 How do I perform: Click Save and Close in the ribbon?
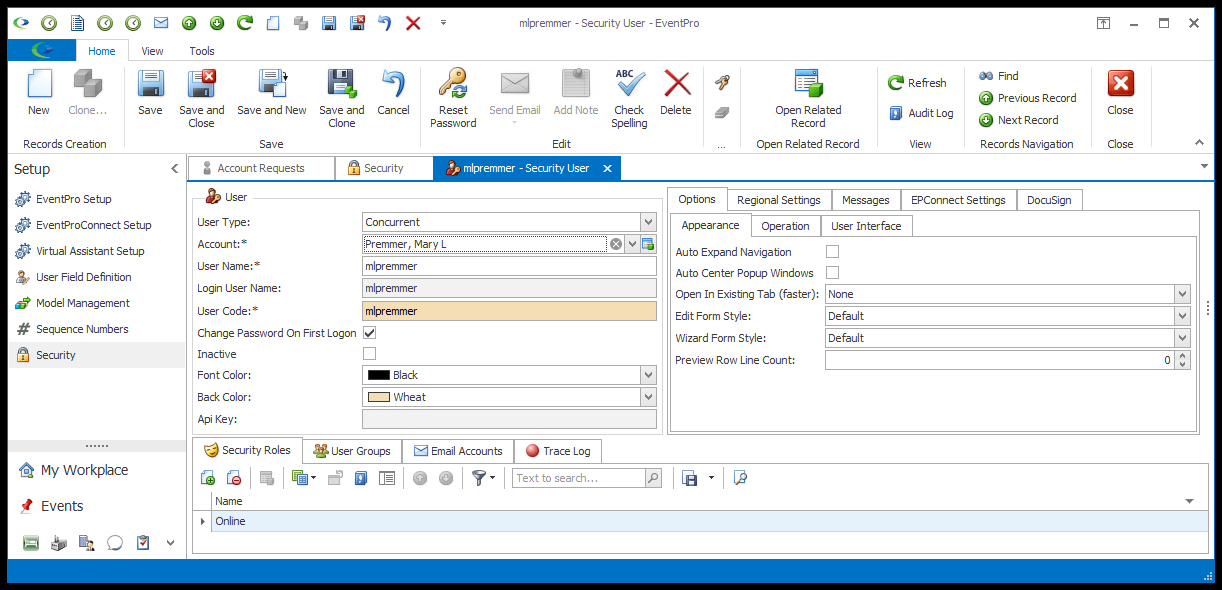pyautogui.click(x=202, y=98)
